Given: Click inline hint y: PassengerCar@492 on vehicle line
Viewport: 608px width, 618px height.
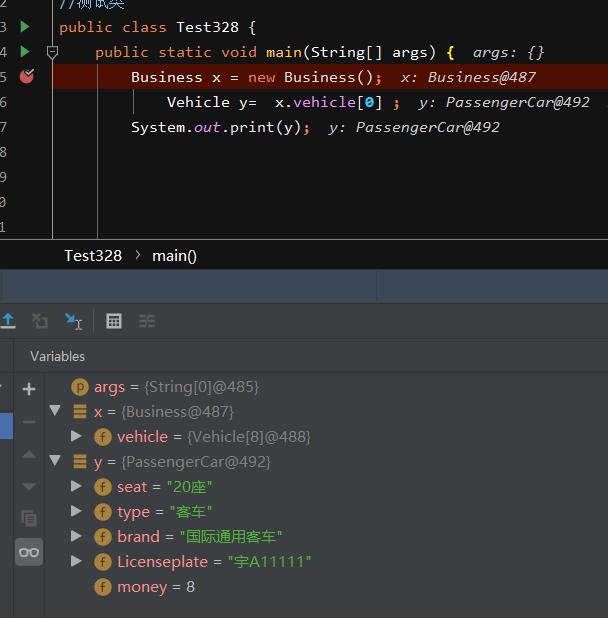Looking at the screenshot, I should 504,102.
